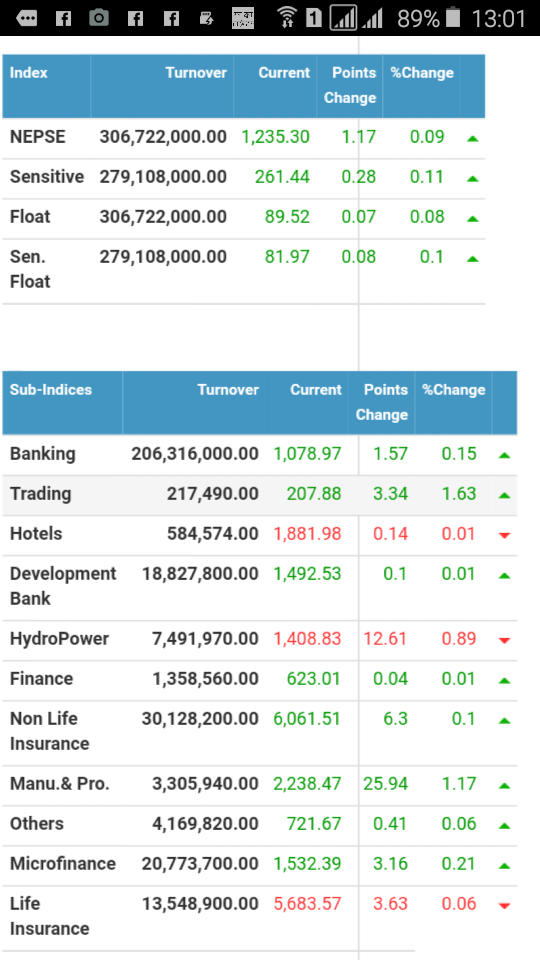The image size is (540, 960).
Task: Click the Microfinance sub-index name
Action: pyautogui.click(x=62, y=864)
